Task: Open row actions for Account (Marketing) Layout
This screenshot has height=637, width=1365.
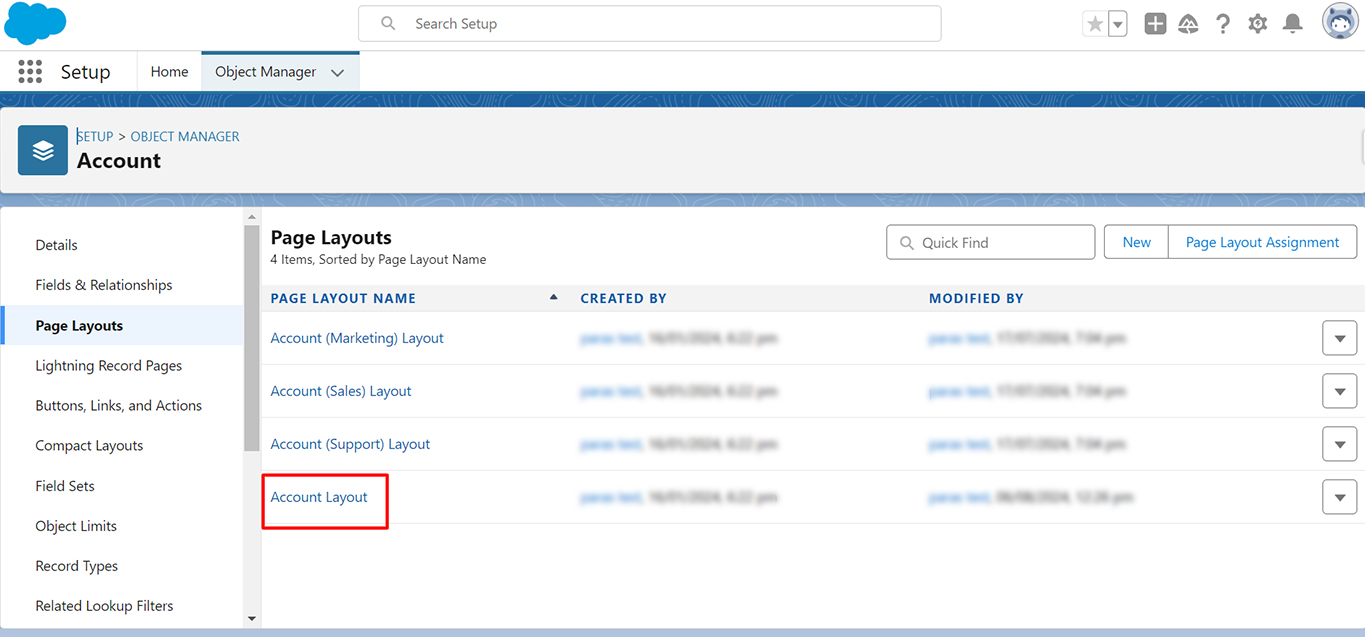Action: (x=1339, y=338)
